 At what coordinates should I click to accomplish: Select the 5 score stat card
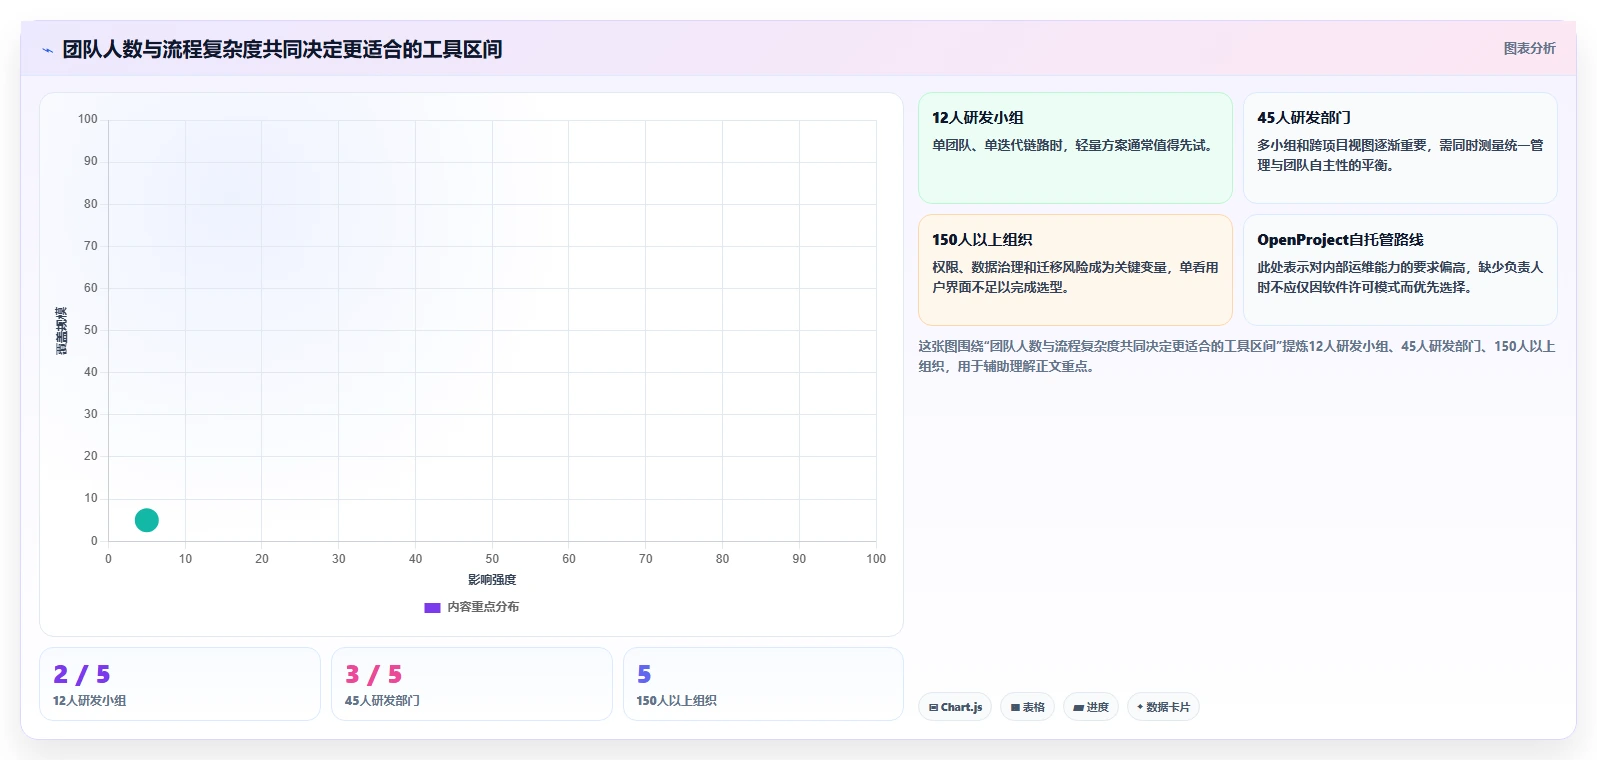pyautogui.click(x=763, y=684)
